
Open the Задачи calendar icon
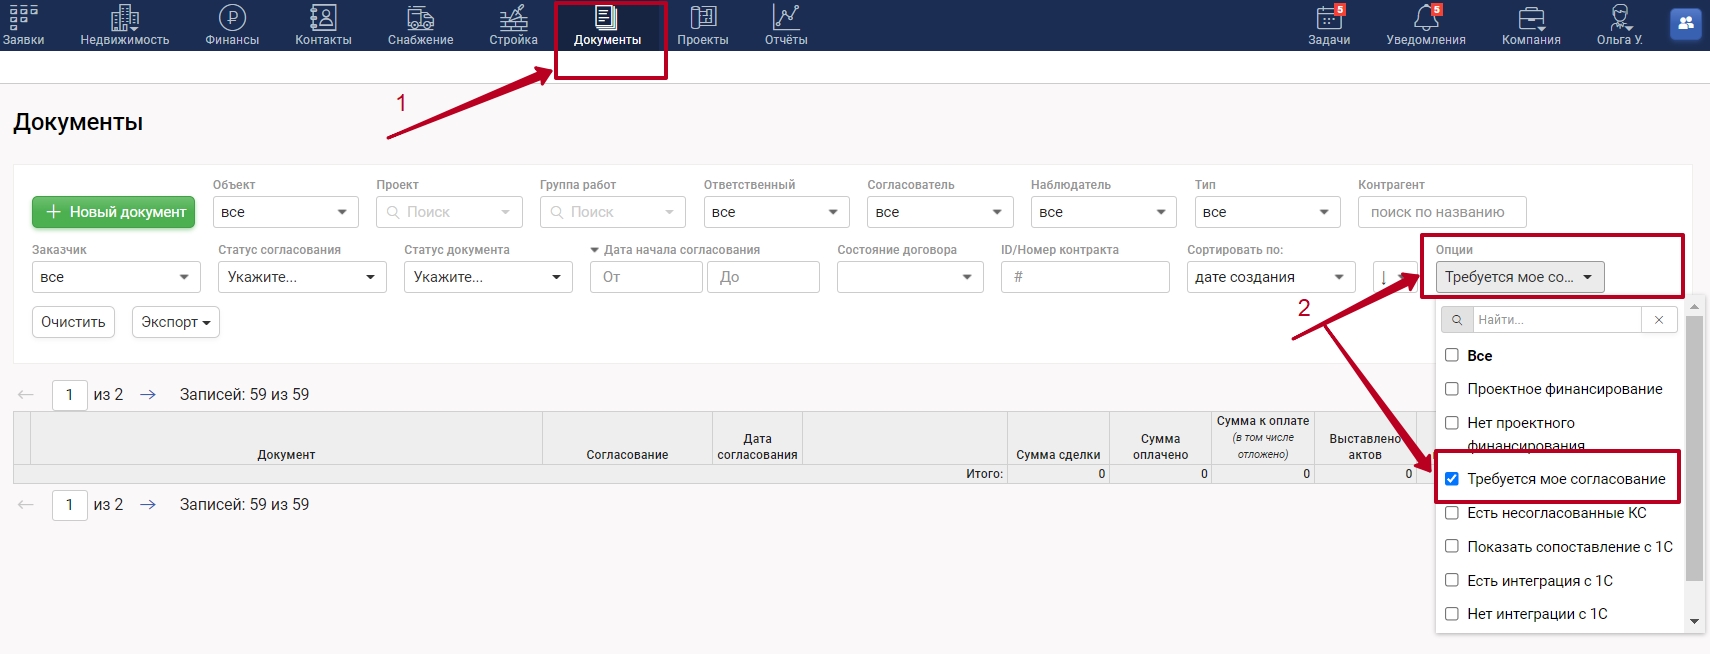1329,18
